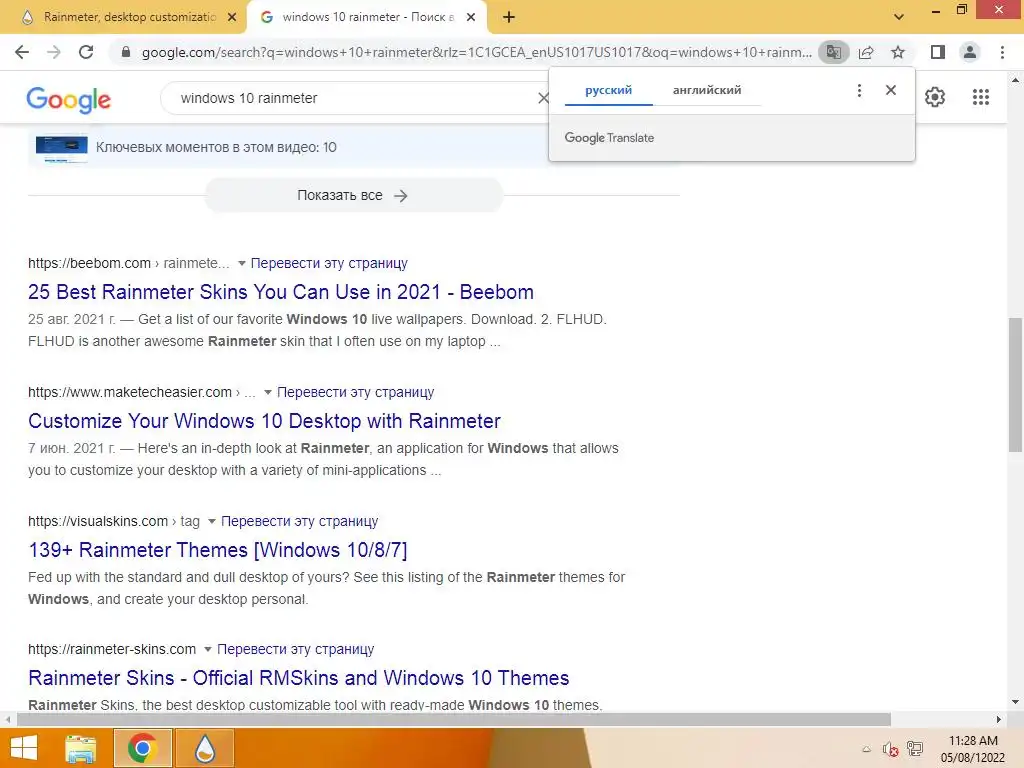Open Chrome's three-dot main menu
Viewport: 1024px width, 768px height.
(1002, 52)
